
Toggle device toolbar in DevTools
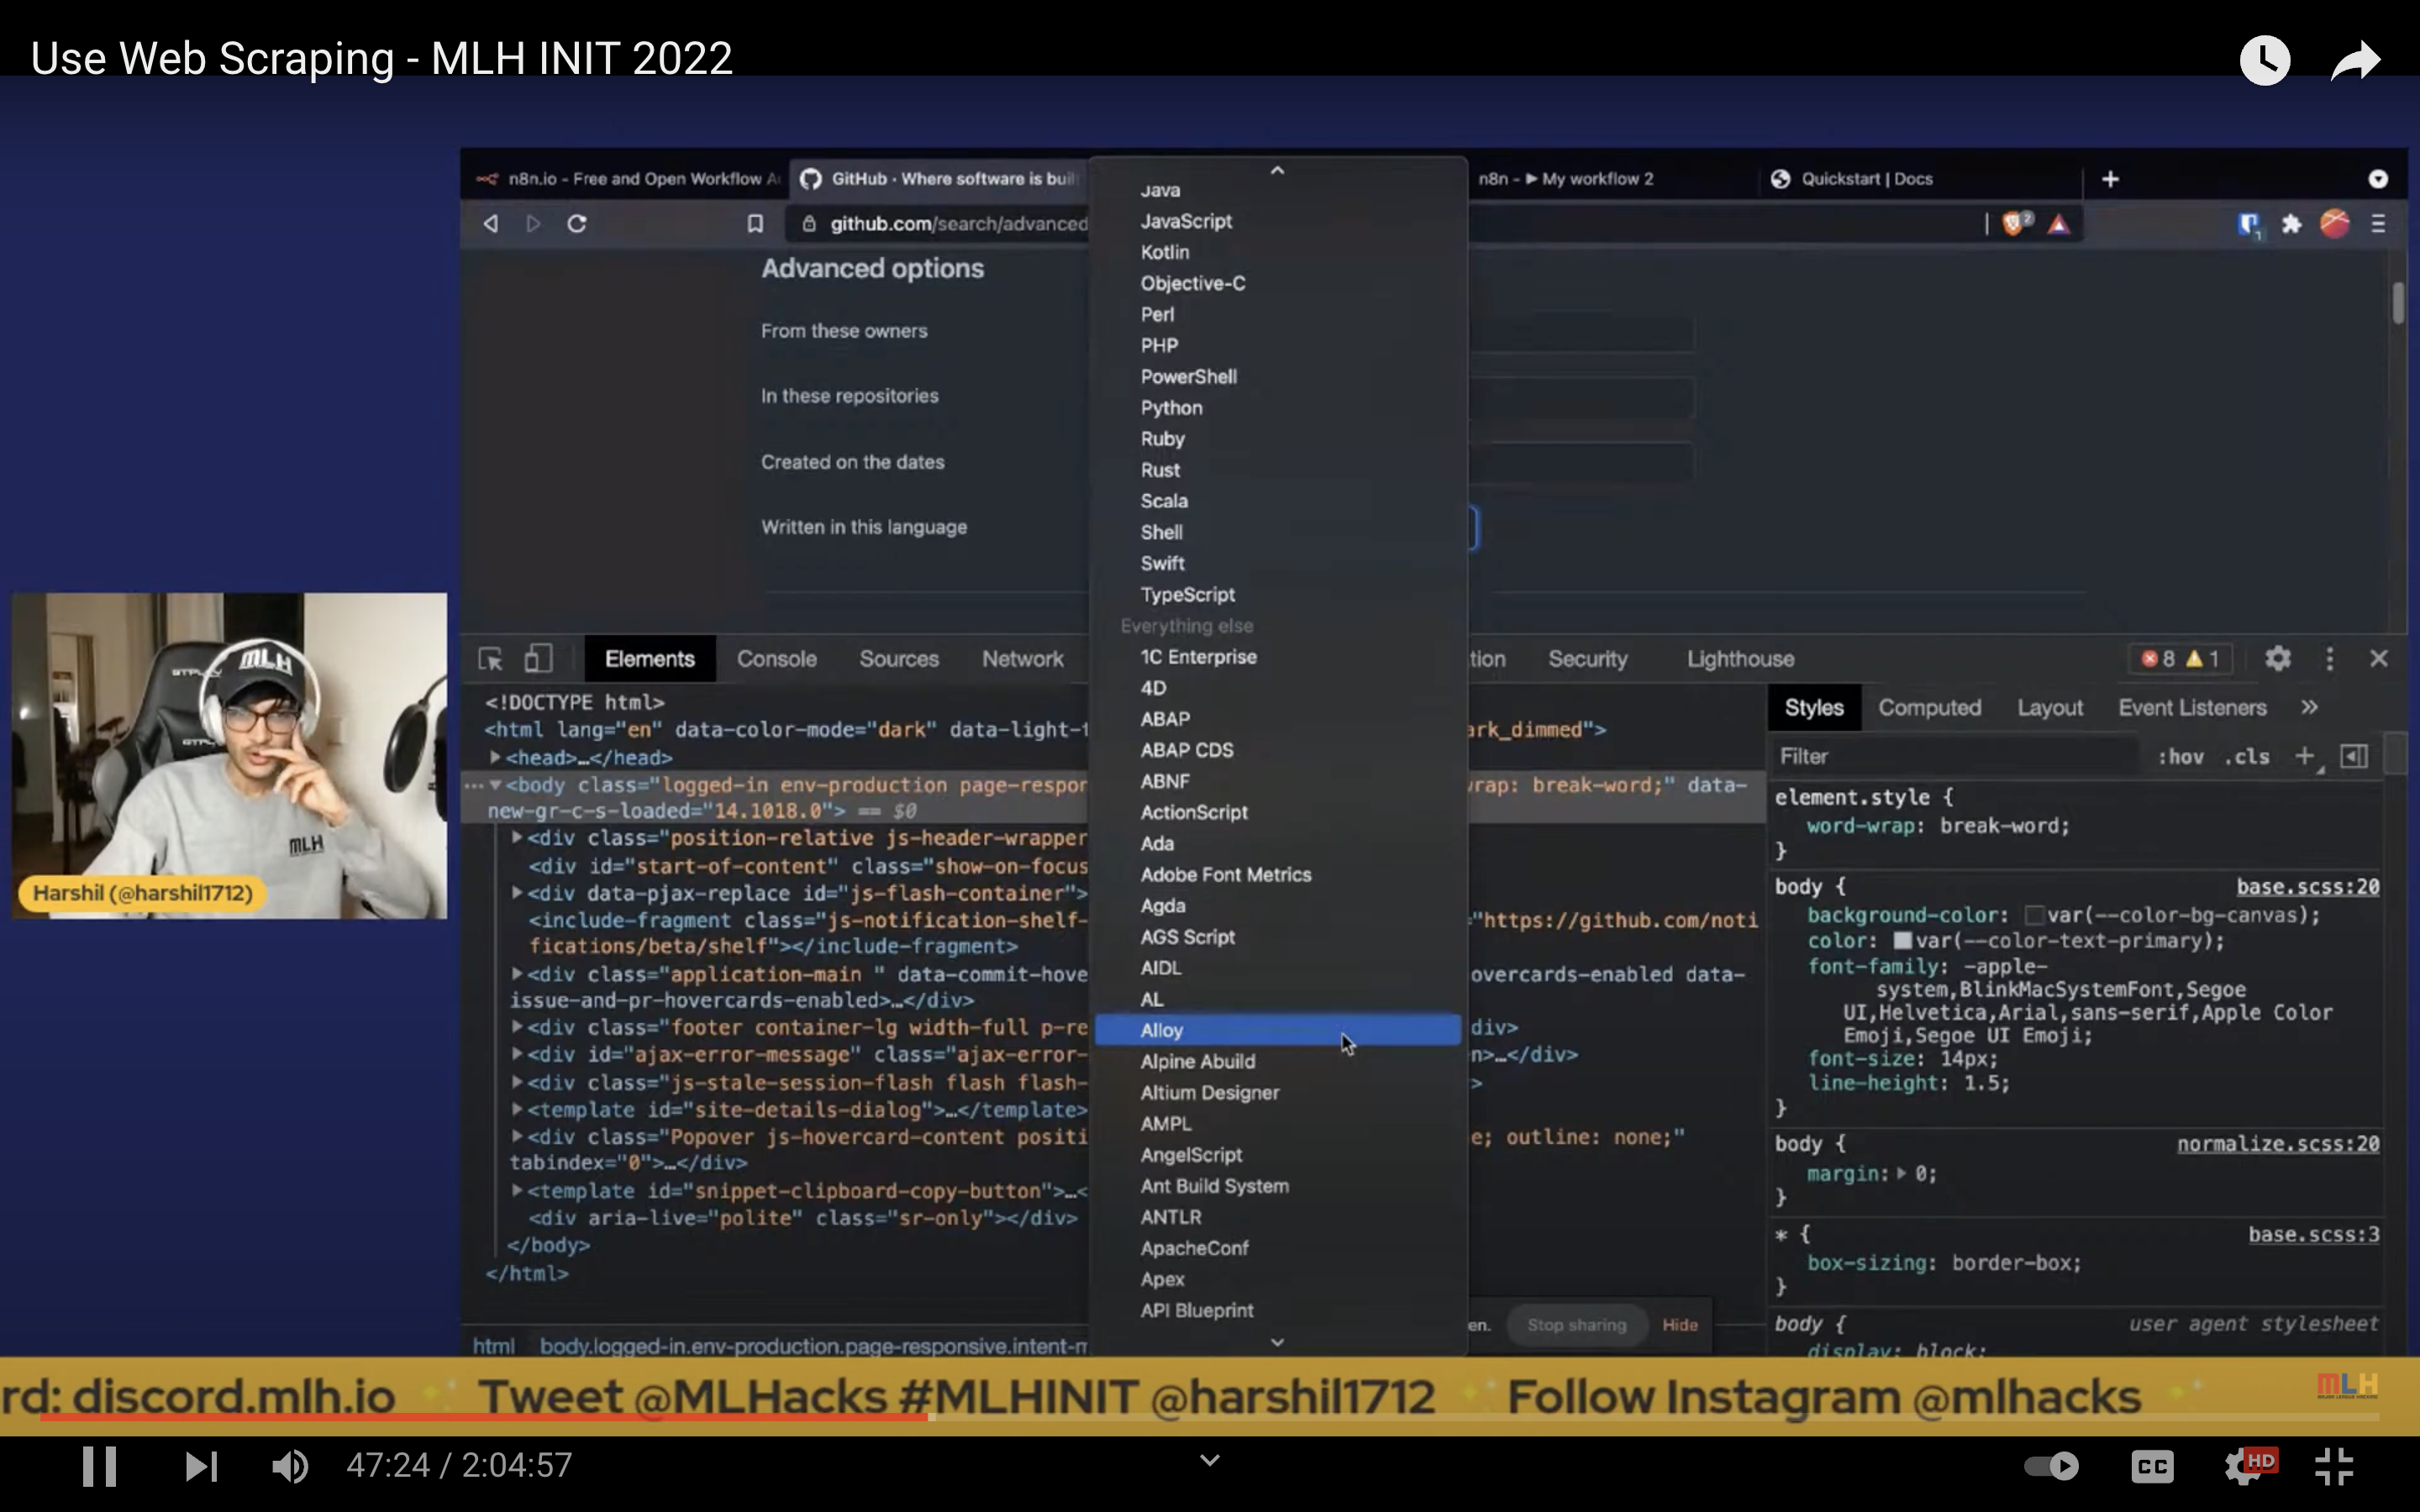click(x=538, y=659)
